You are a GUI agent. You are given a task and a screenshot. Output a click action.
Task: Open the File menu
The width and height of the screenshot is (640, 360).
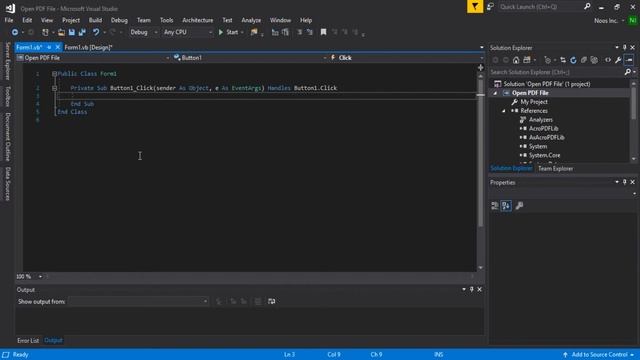click(x=9, y=20)
